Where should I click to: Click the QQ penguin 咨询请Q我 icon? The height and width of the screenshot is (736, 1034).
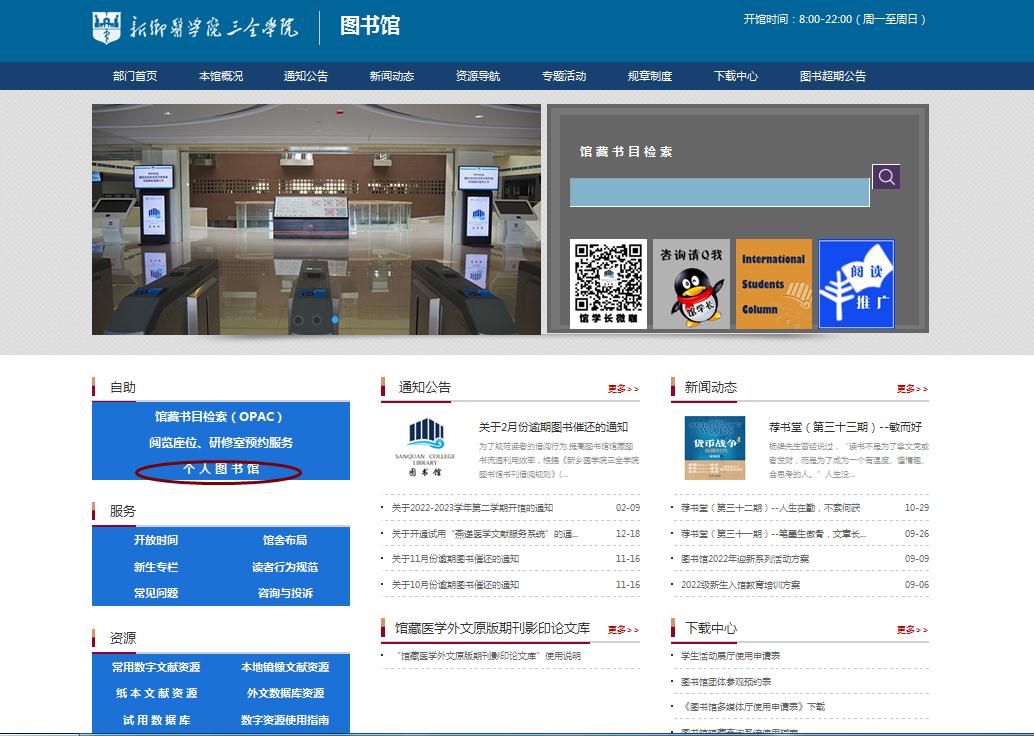[691, 284]
